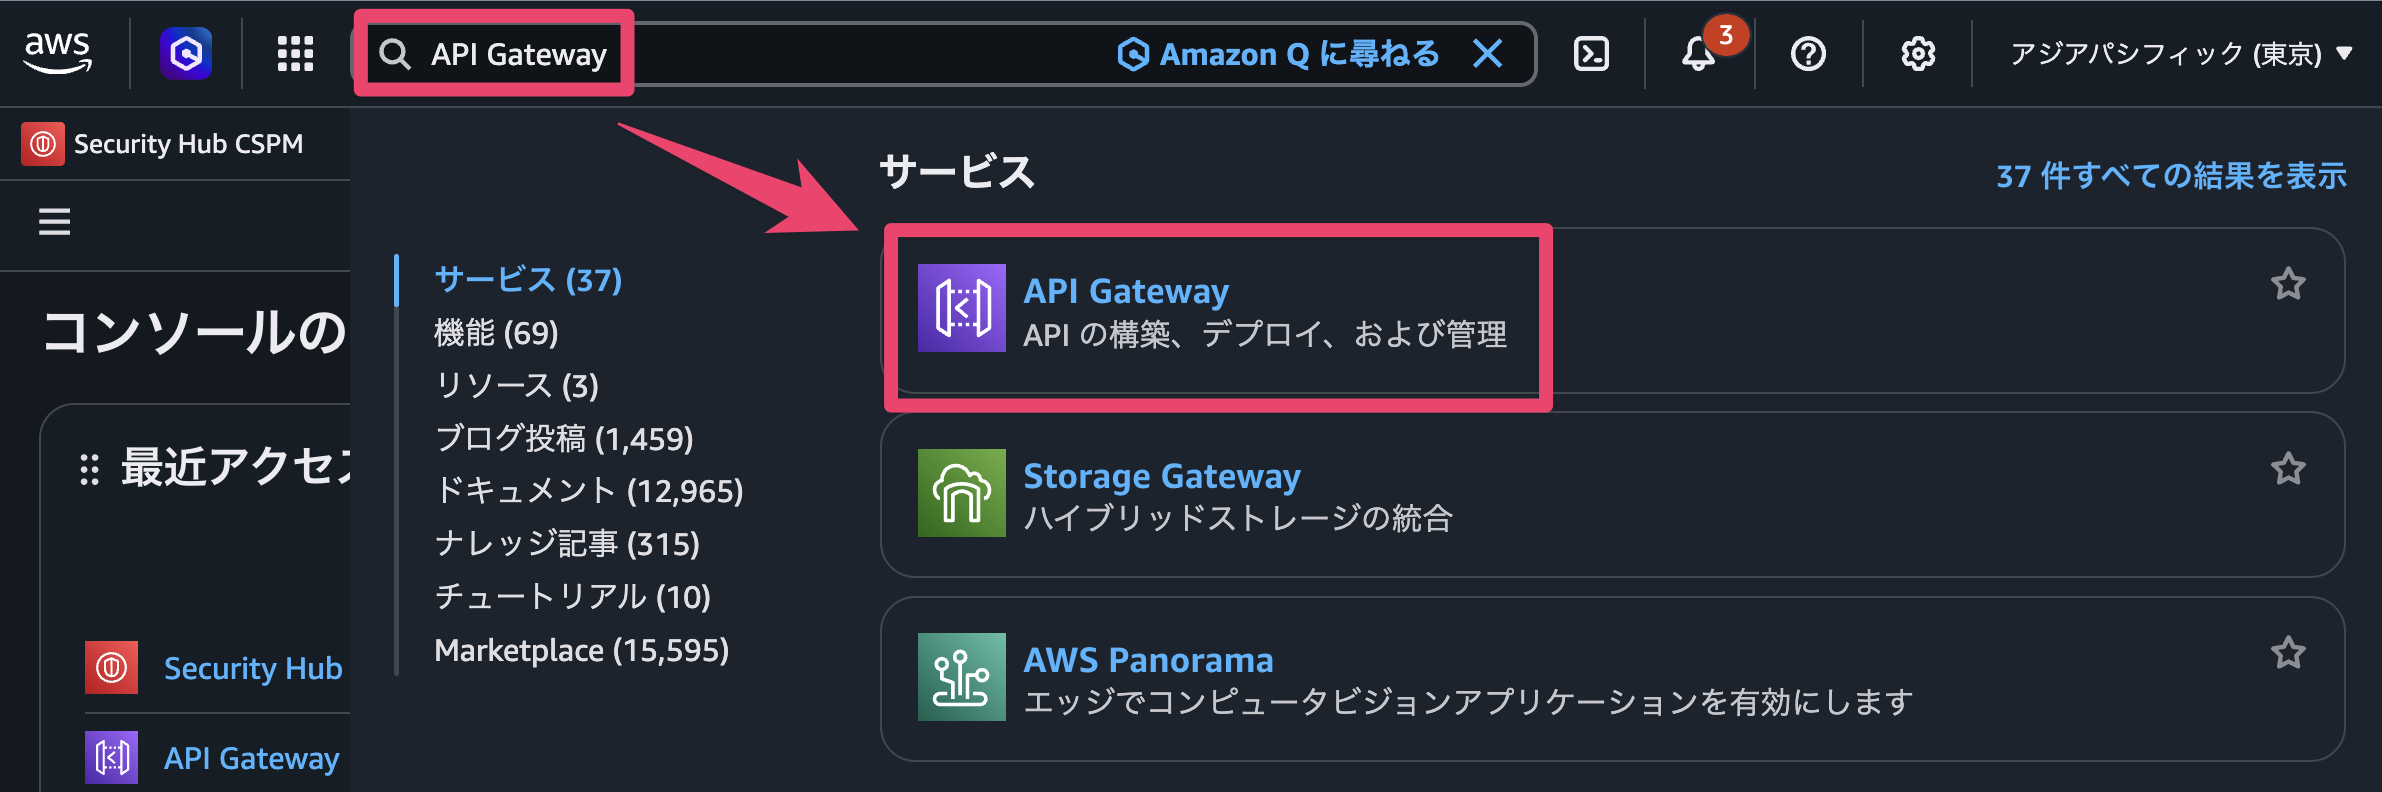Show all 37 service results link
The image size is (2382, 792).
click(2171, 176)
